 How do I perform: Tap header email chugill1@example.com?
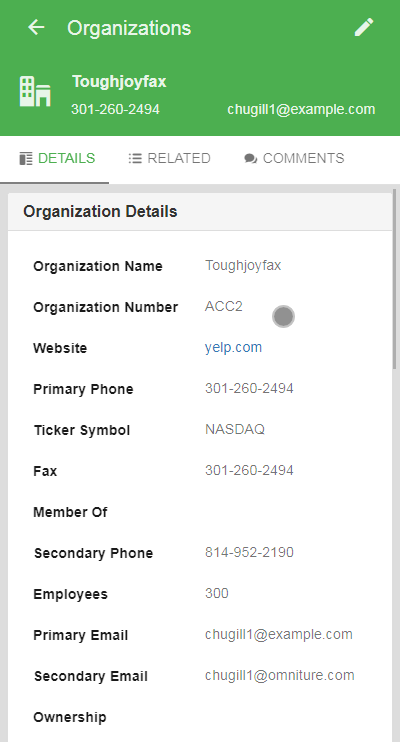point(301,109)
